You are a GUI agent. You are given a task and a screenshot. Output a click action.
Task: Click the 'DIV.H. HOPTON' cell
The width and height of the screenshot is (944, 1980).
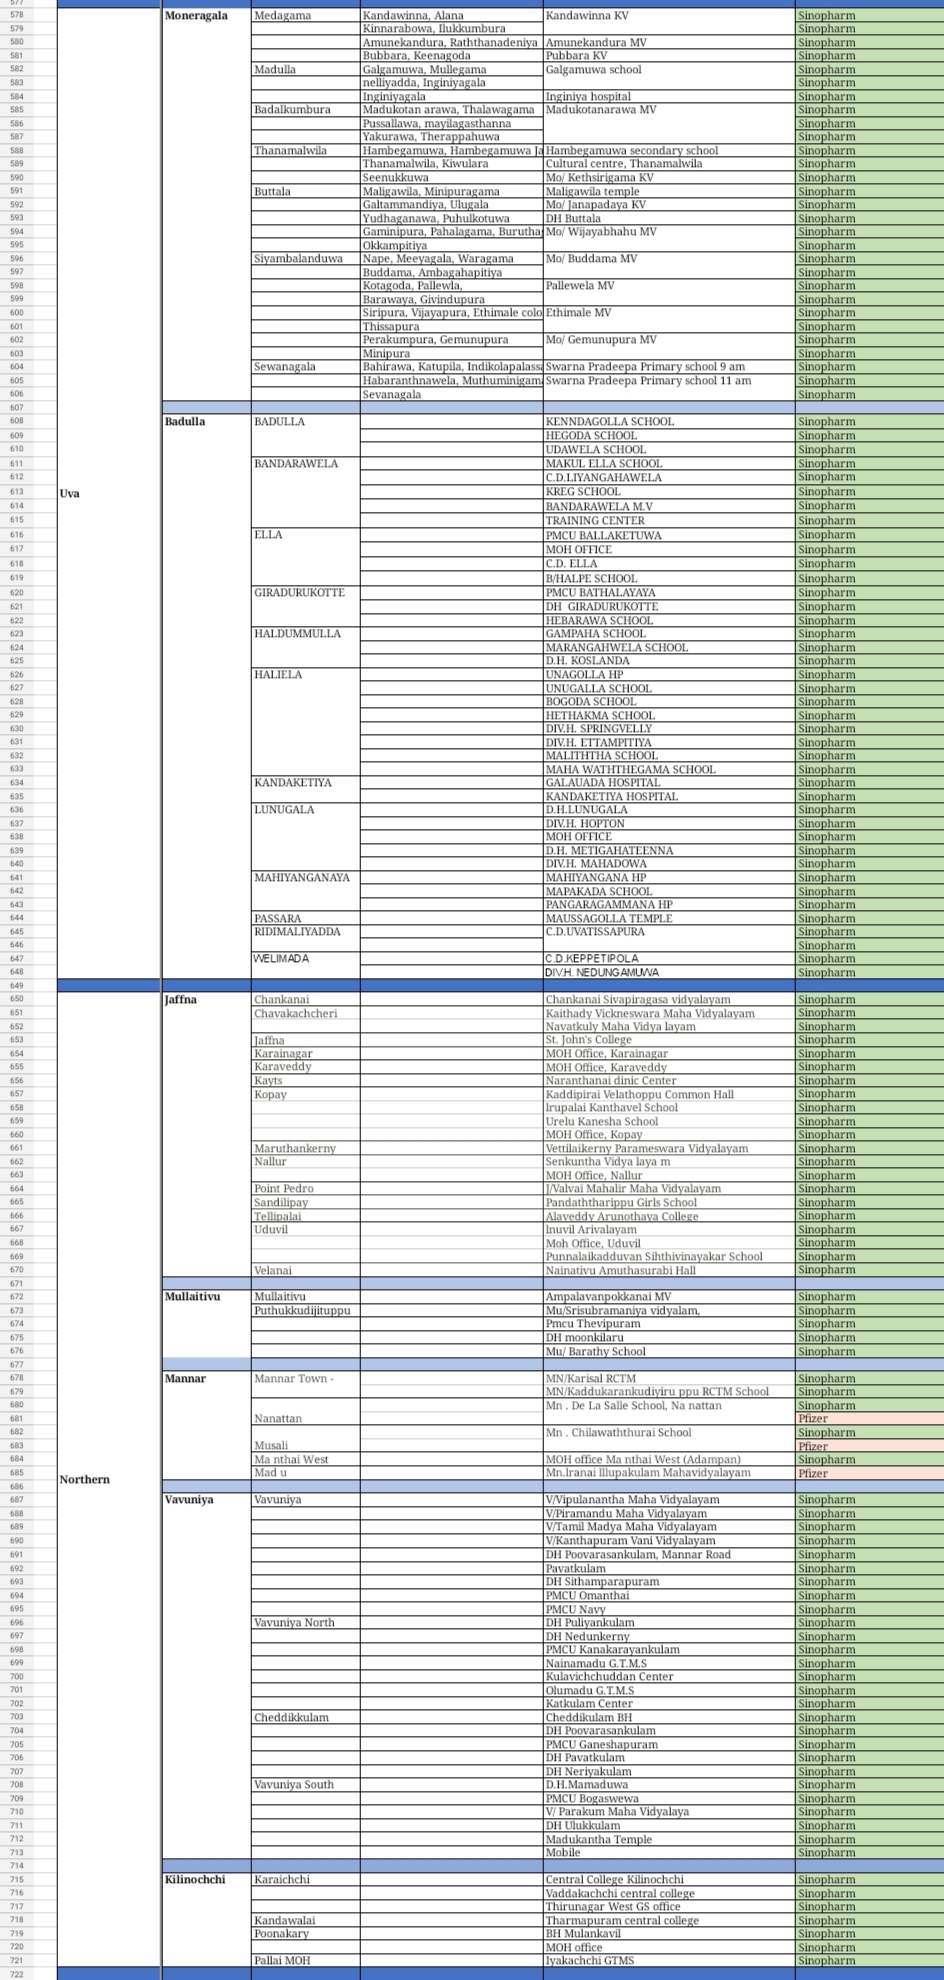[x=669, y=824]
